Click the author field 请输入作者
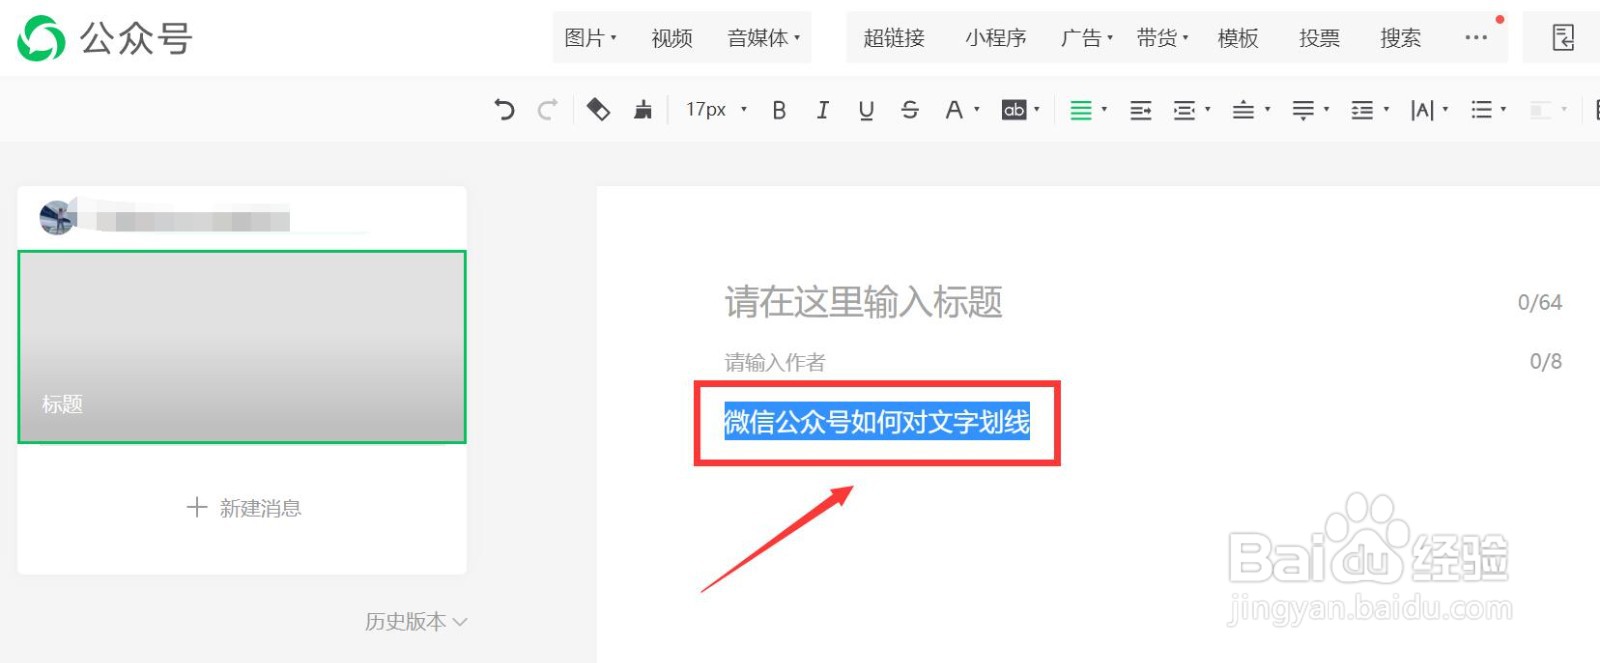Viewport: 1600px width, 663px height. (x=775, y=362)
